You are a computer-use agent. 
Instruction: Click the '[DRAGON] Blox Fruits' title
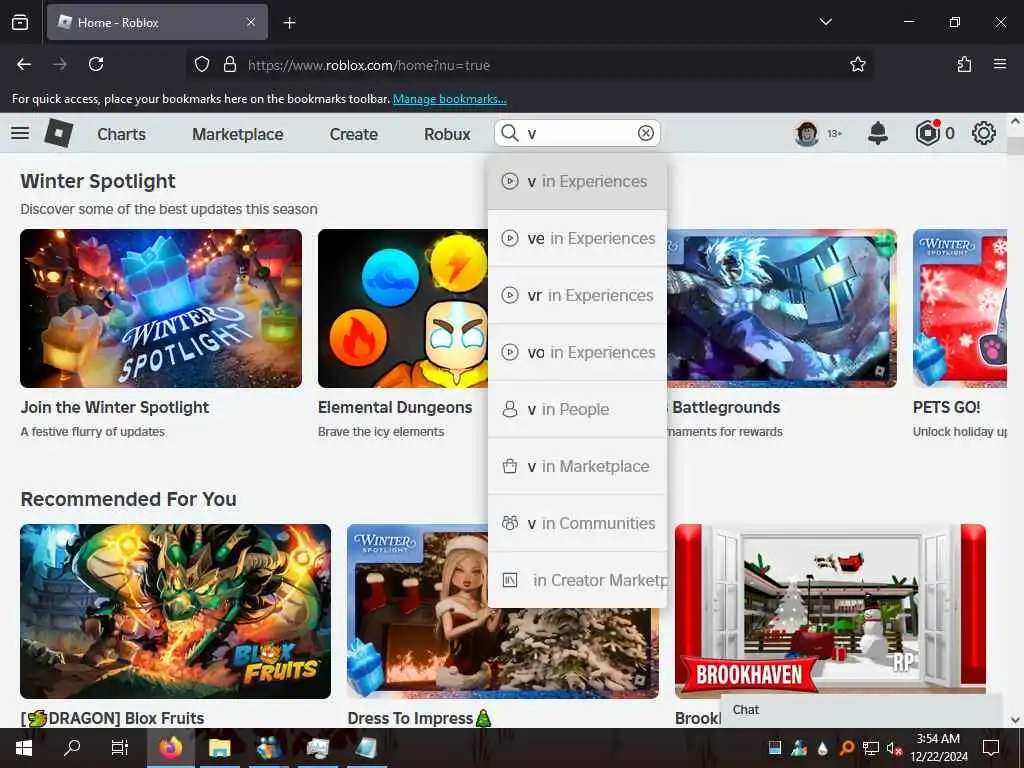point(112,718)
